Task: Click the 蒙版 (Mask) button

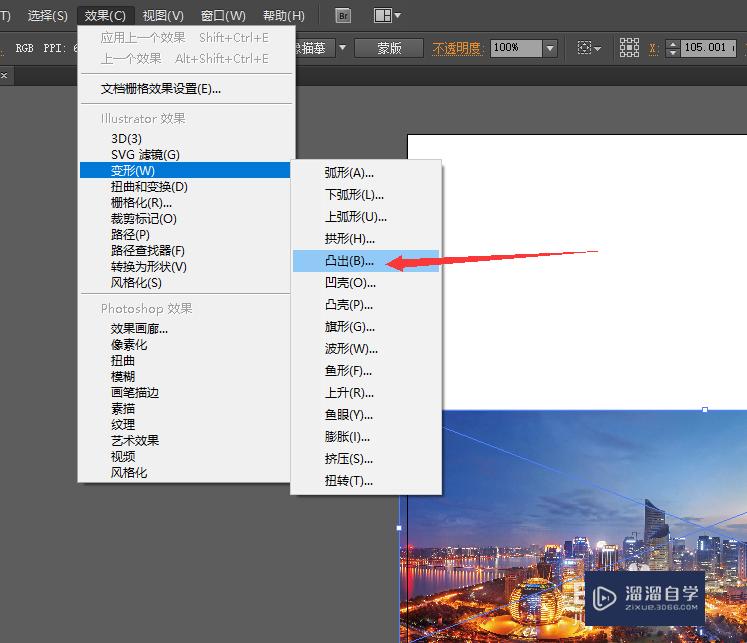Action: click(x=390, y=48)
